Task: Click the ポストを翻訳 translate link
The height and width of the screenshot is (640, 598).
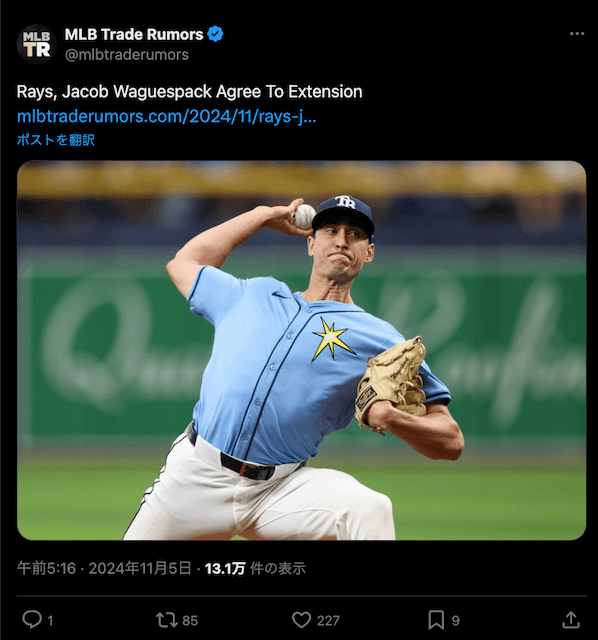Action: [x=56, y=140]
